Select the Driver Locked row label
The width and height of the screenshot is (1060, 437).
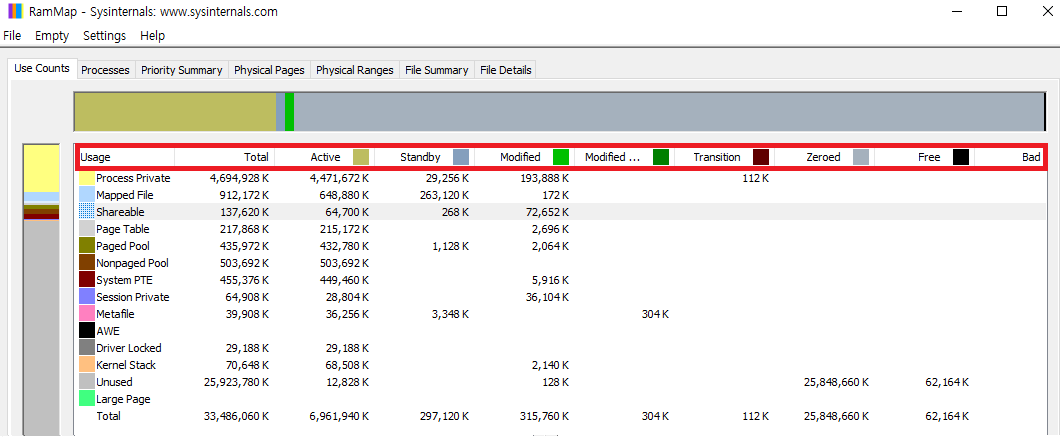tap(128, 348)
